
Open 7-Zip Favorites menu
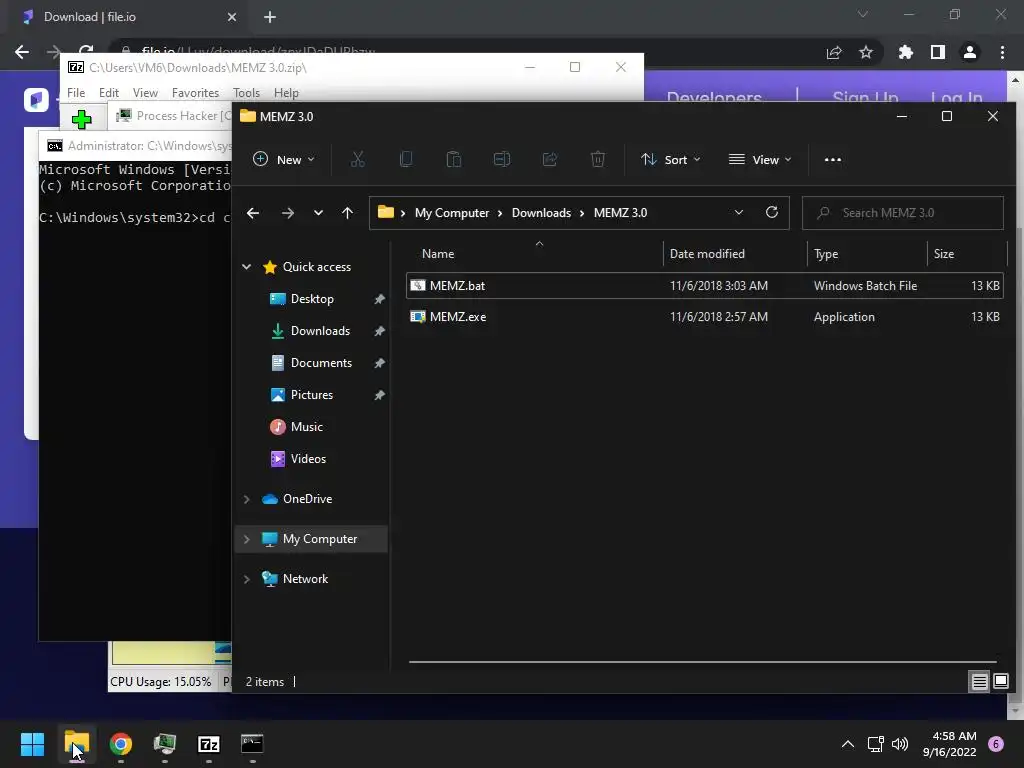[x=195, y=93]
